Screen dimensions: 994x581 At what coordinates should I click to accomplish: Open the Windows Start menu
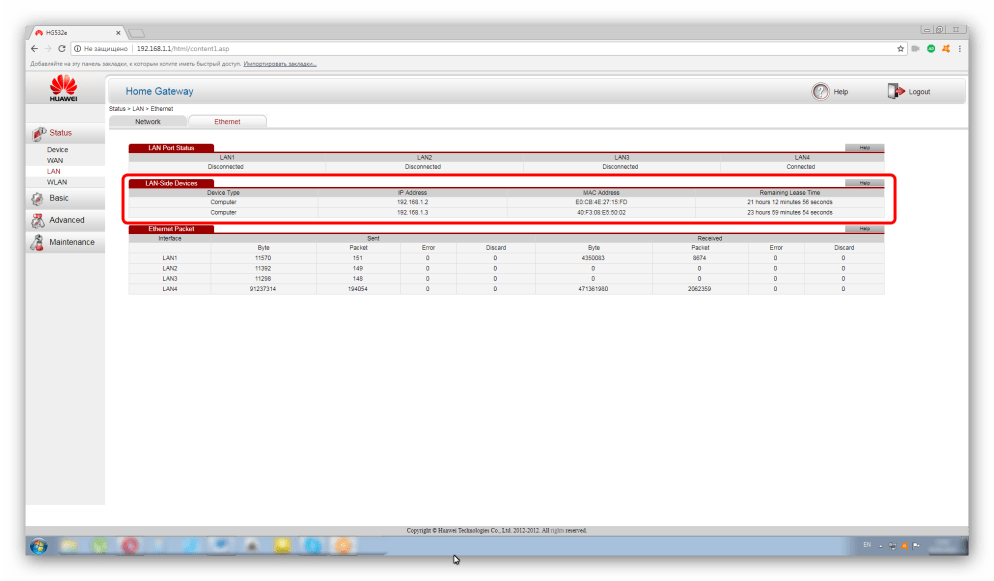click(x=39, y=546)
